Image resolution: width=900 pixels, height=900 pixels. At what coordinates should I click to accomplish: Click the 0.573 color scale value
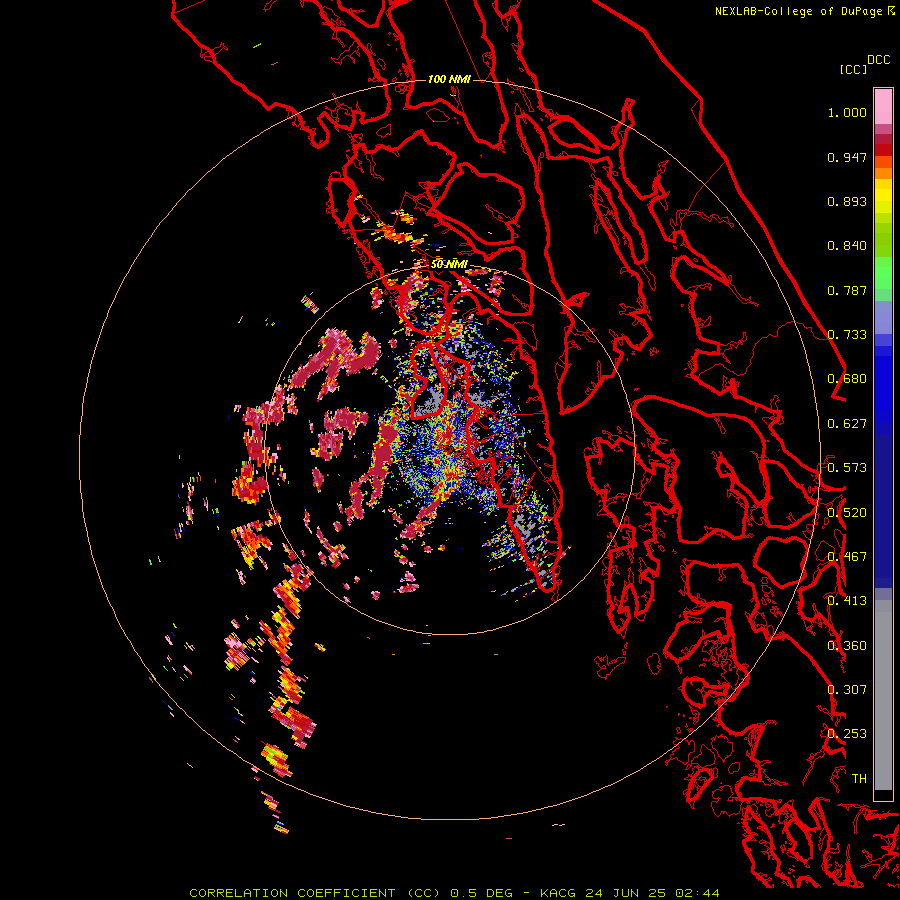coord(847,468)
